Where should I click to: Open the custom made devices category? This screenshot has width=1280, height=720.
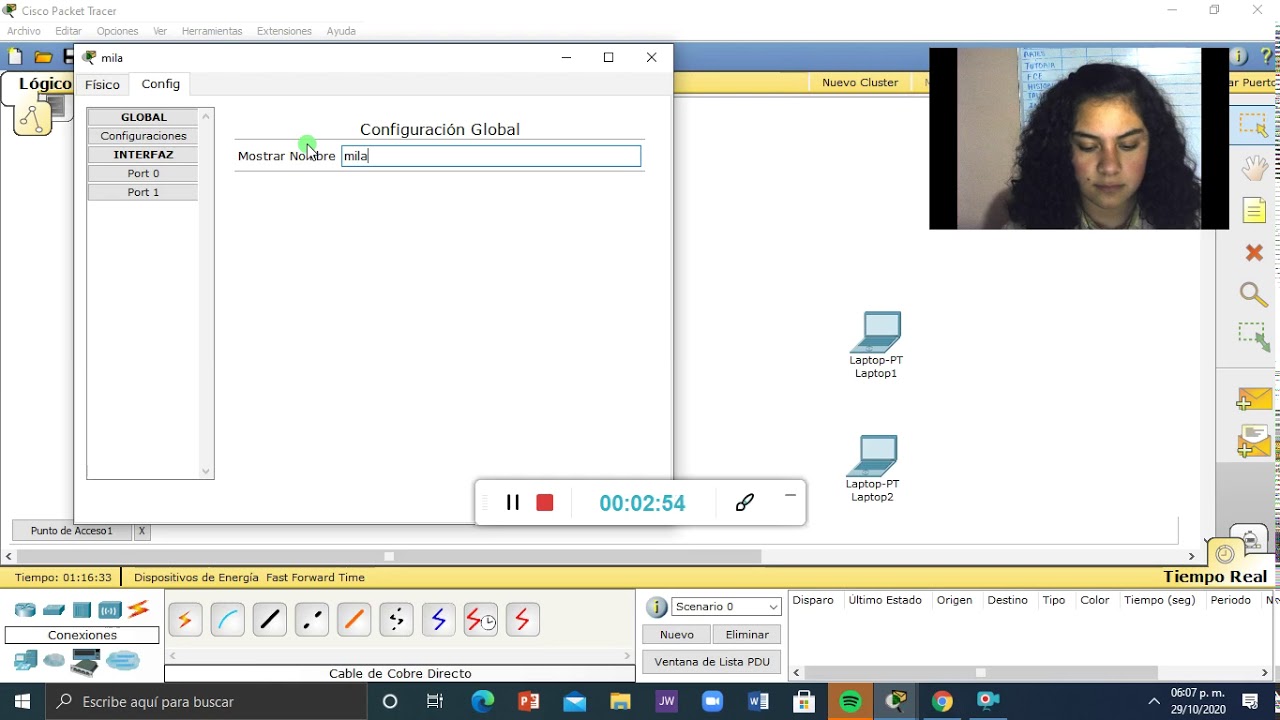tap(85, 663)
